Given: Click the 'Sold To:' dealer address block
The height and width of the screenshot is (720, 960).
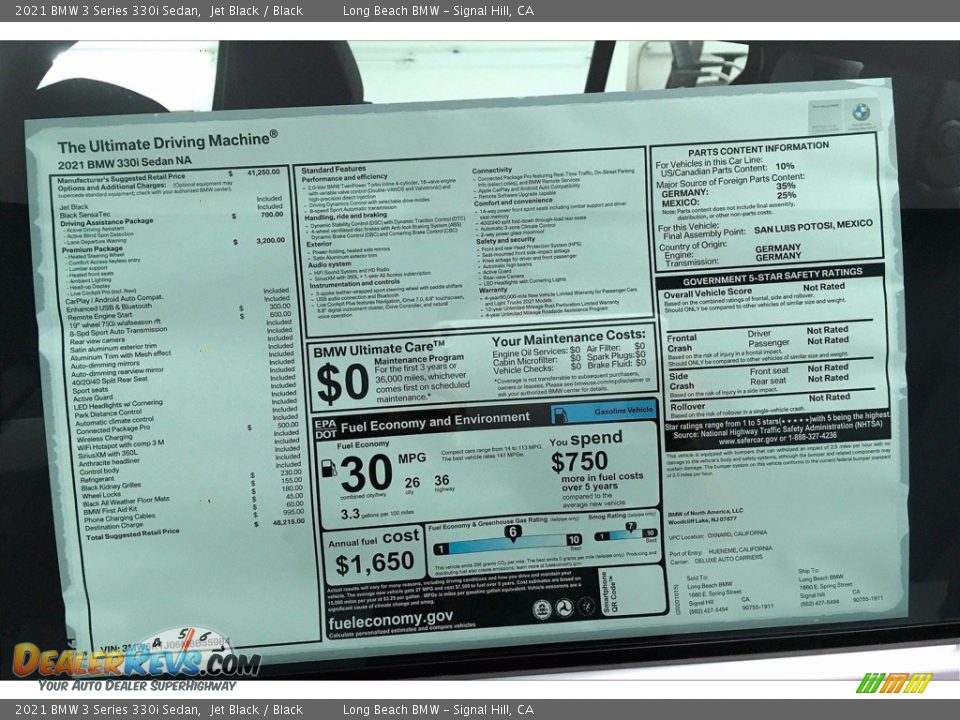Looking at the screenshot, I should 730,594.
